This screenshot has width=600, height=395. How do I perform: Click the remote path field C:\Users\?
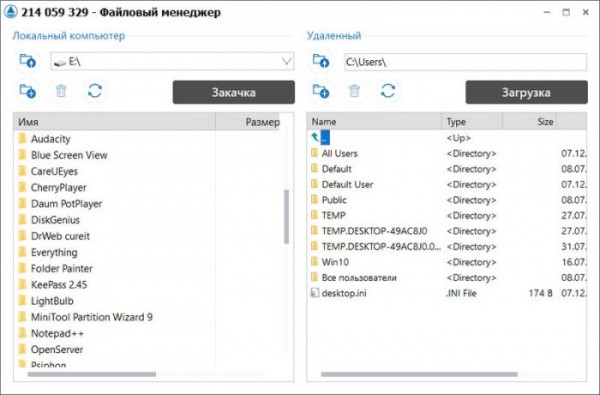coord(465,62)
